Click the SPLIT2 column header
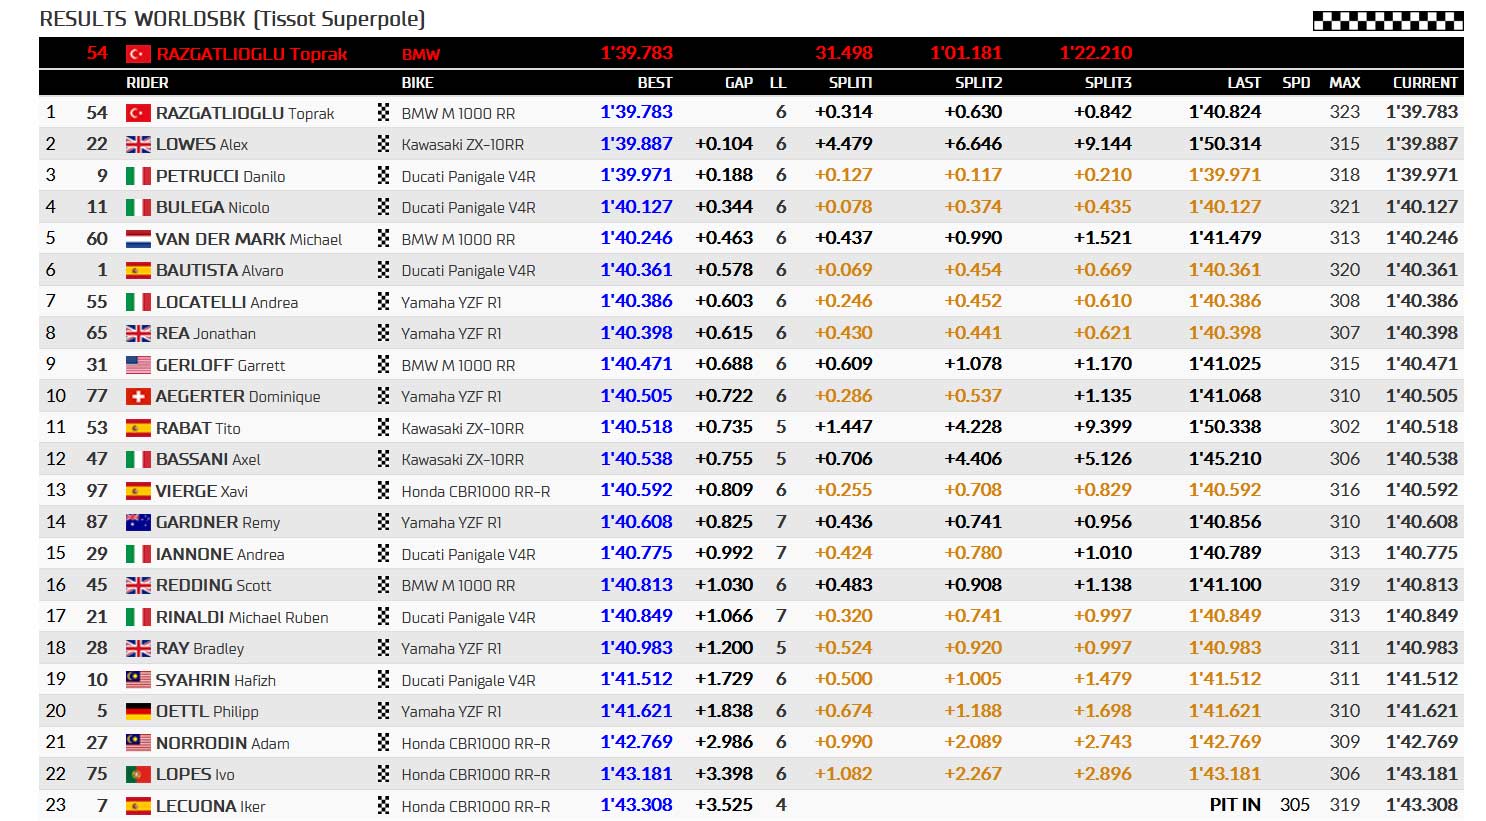Viewport: 1486px width, 821px height. tap(978, 83)
